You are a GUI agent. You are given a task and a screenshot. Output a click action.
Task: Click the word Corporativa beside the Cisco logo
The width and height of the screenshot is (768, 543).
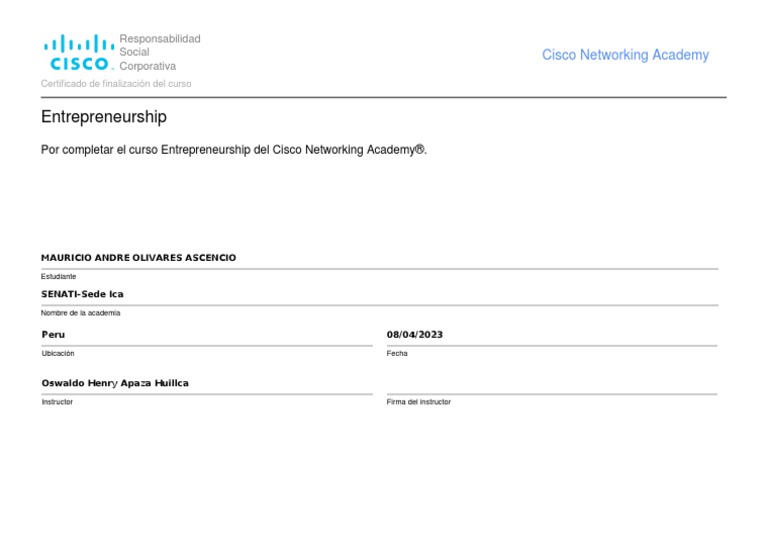(148, 66)
